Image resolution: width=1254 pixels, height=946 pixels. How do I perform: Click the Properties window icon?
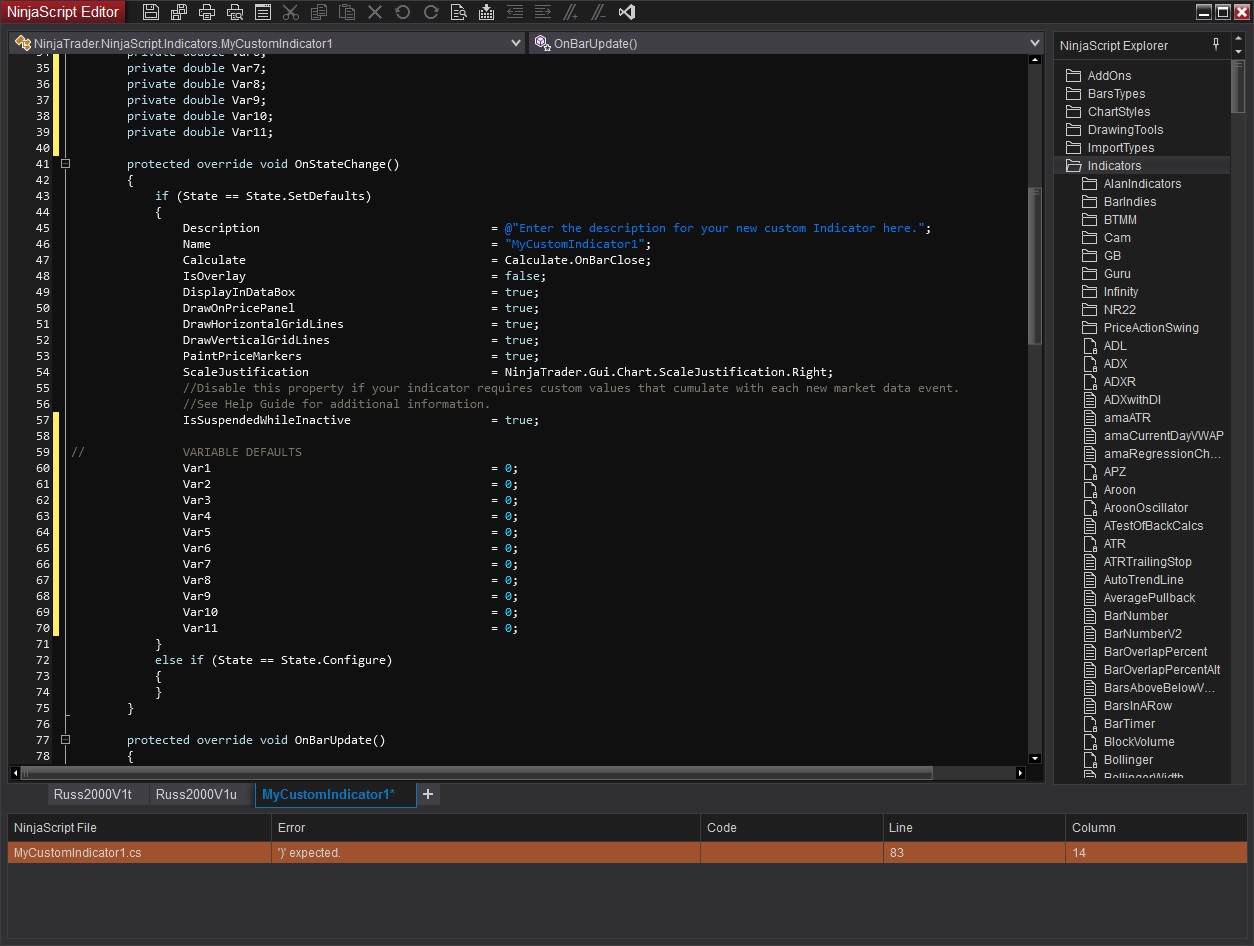point(263,13)
